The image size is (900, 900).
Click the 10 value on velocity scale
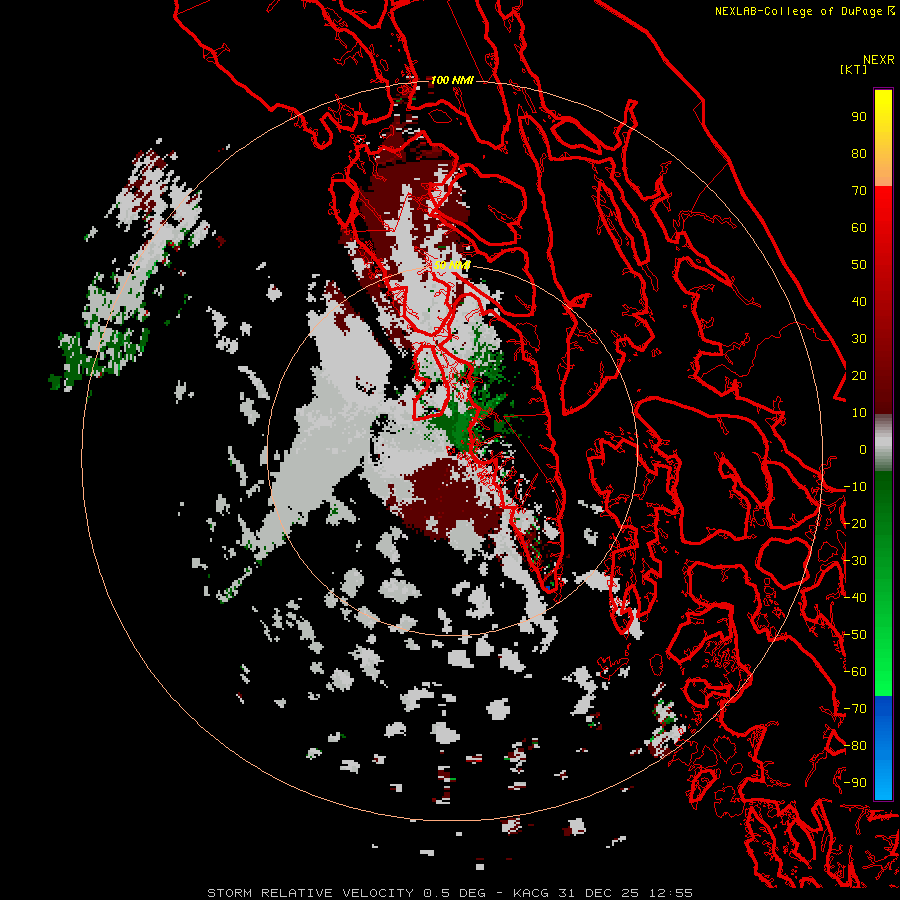(x=859, y=413)
